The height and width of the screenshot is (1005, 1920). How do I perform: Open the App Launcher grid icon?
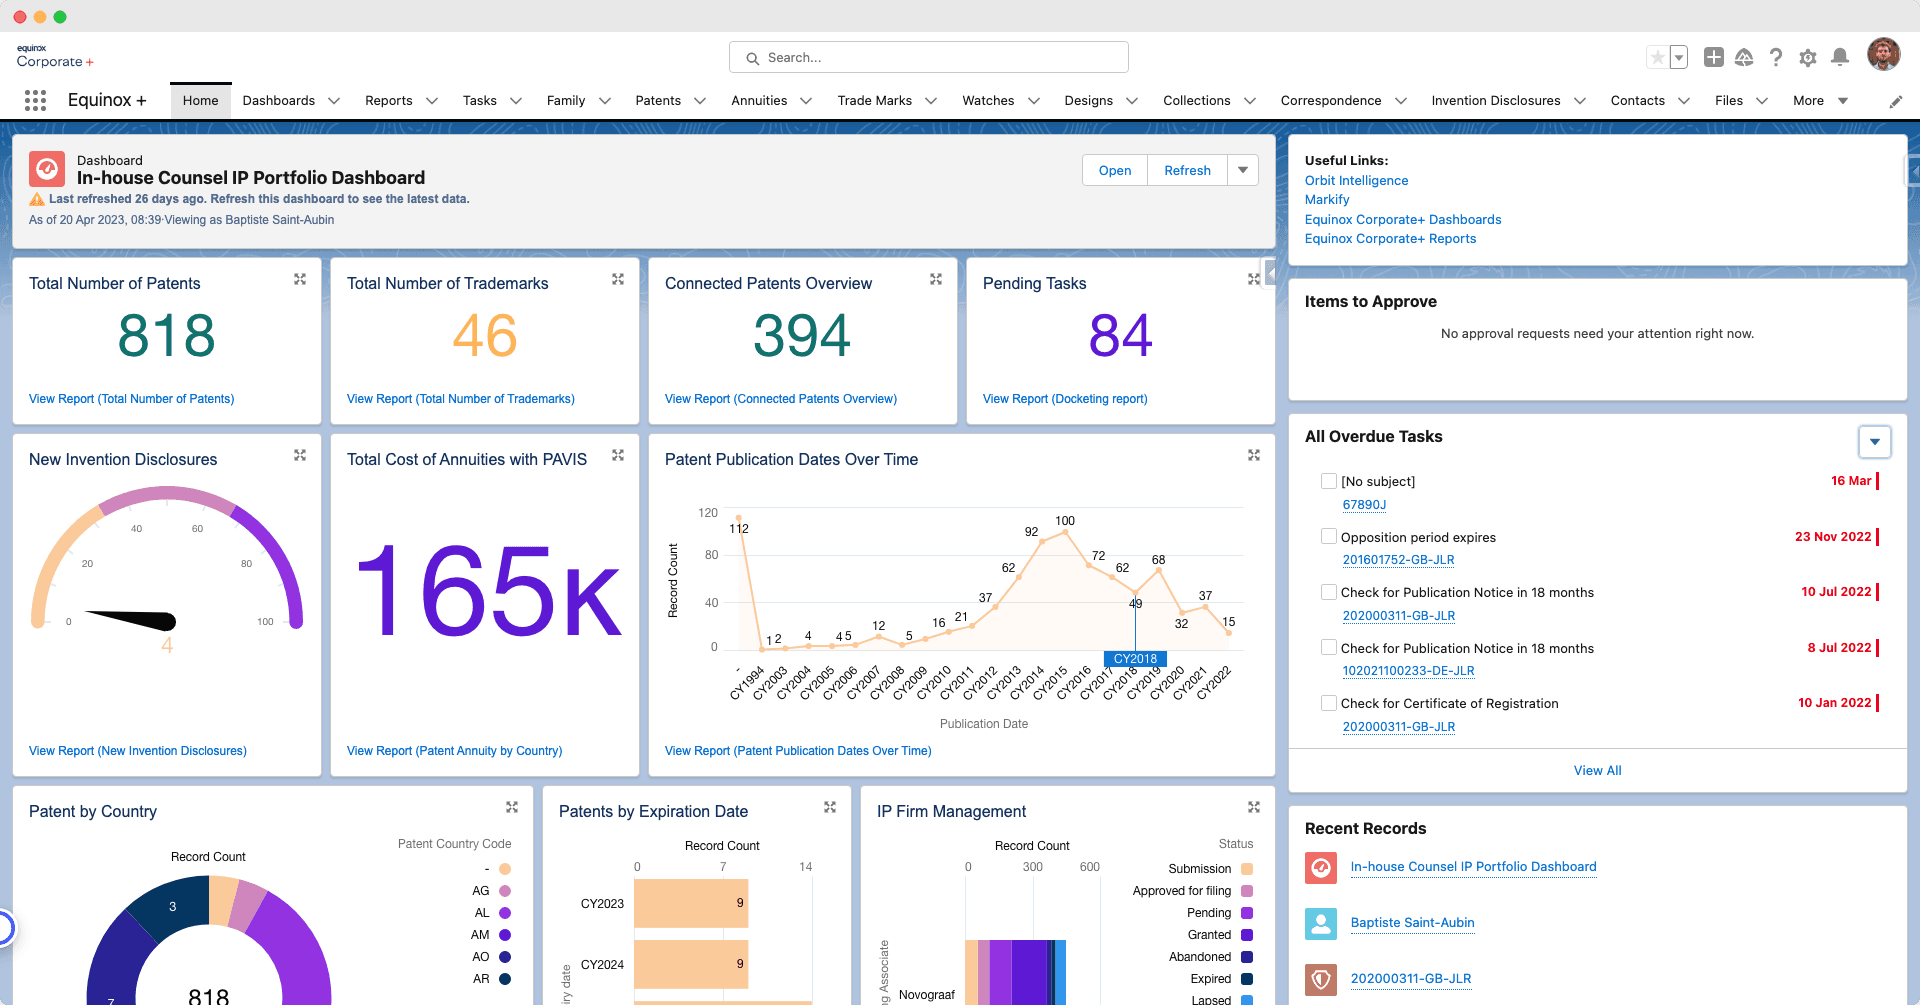tap(35, 100)
